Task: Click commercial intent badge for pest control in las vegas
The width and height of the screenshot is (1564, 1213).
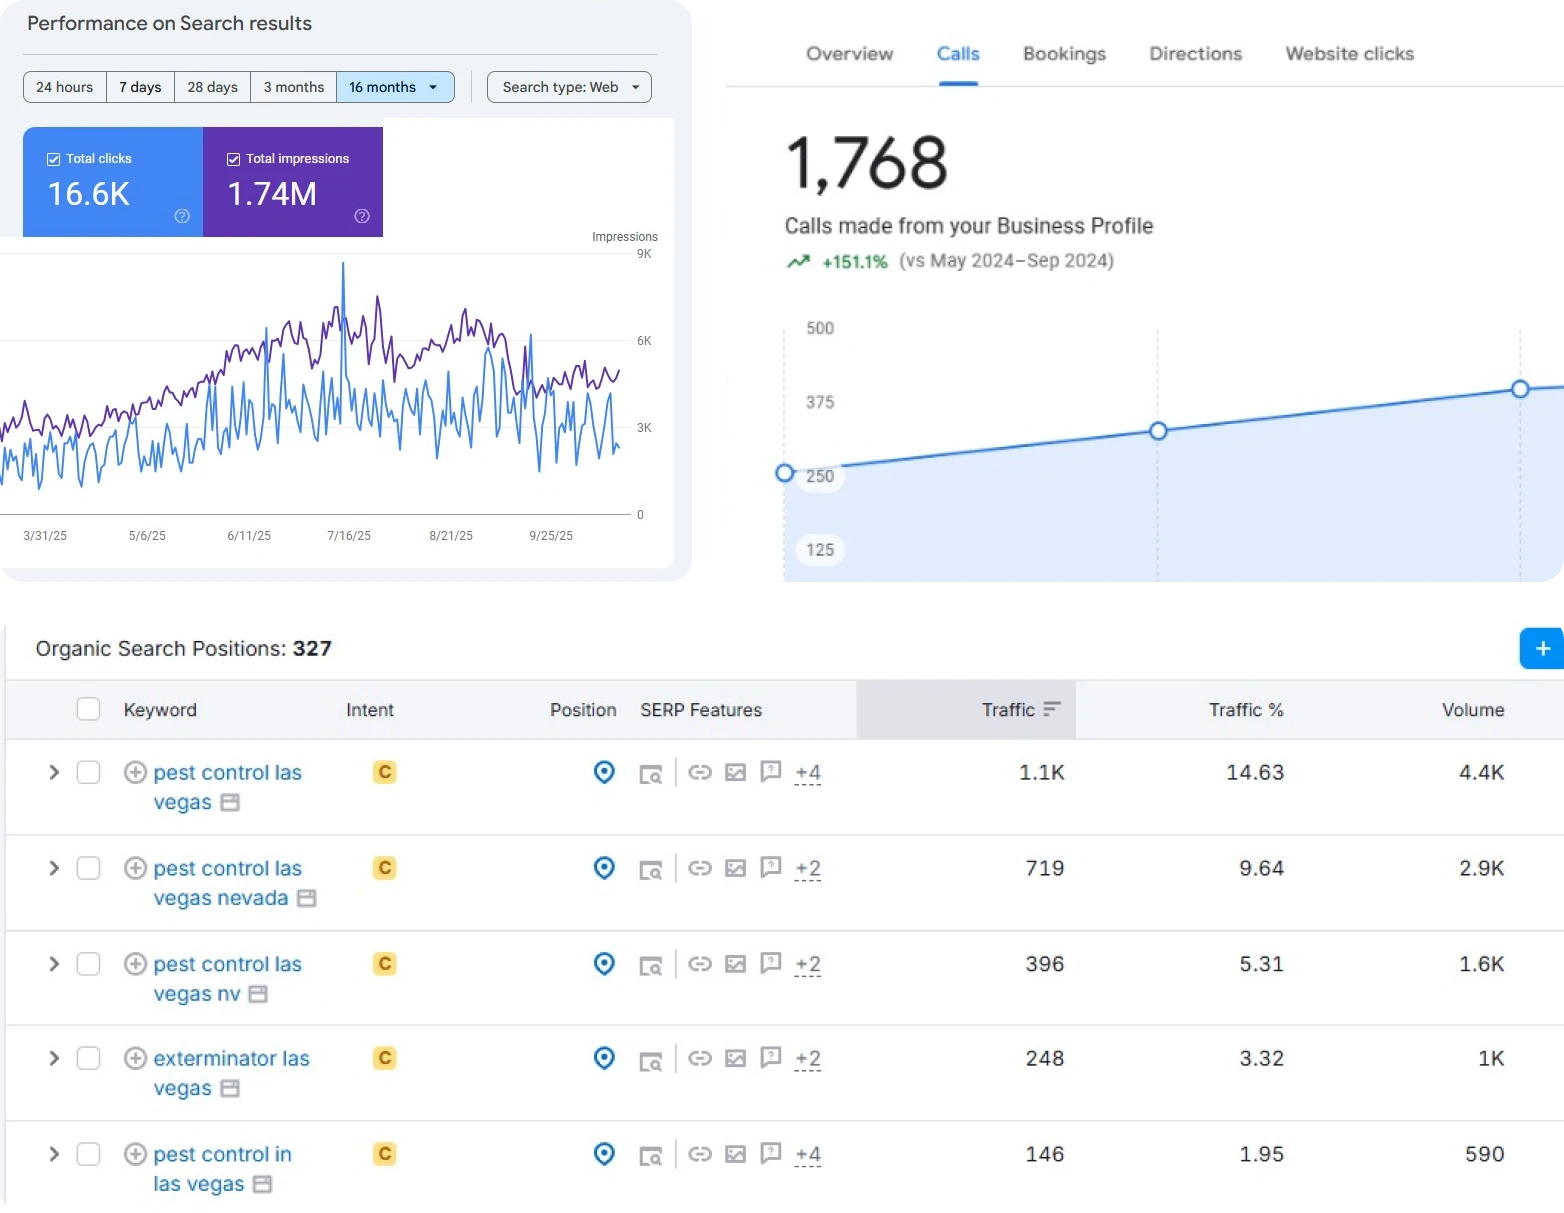Action: (x=385, y=1154)
